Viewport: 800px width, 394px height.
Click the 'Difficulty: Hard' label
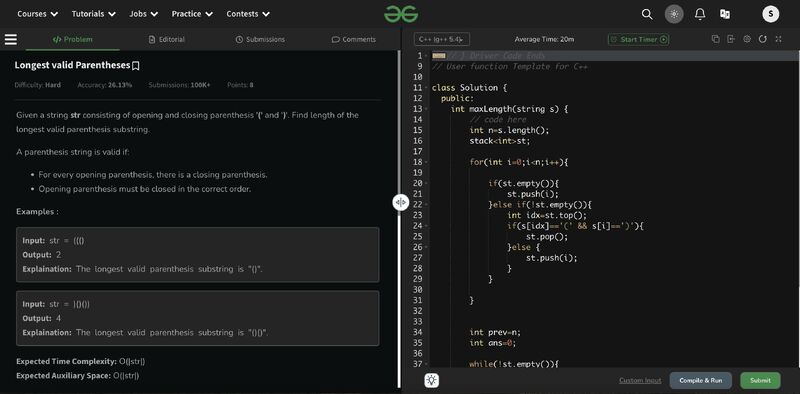(x=38, y=85)
